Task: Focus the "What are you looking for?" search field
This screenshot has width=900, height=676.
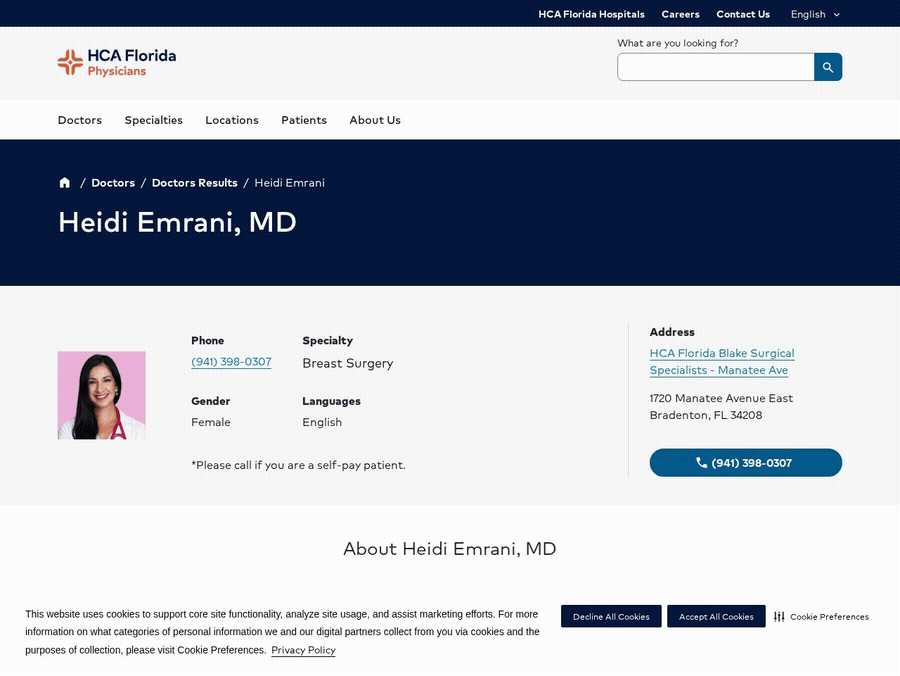Action: pyautogui.click(x=715, y=67)
